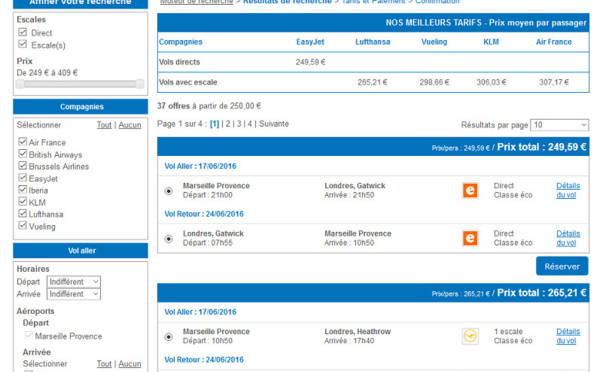
Task: Click the Lufthansa 265,21 € fare cell
Action: tap(372, 82)
